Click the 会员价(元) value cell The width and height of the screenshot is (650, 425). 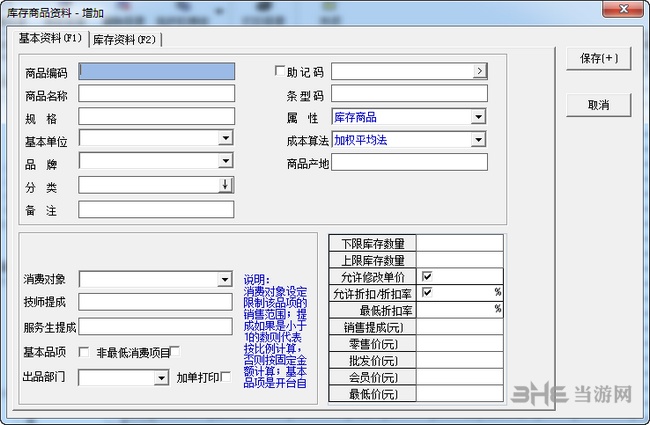[x=460, y=377]
